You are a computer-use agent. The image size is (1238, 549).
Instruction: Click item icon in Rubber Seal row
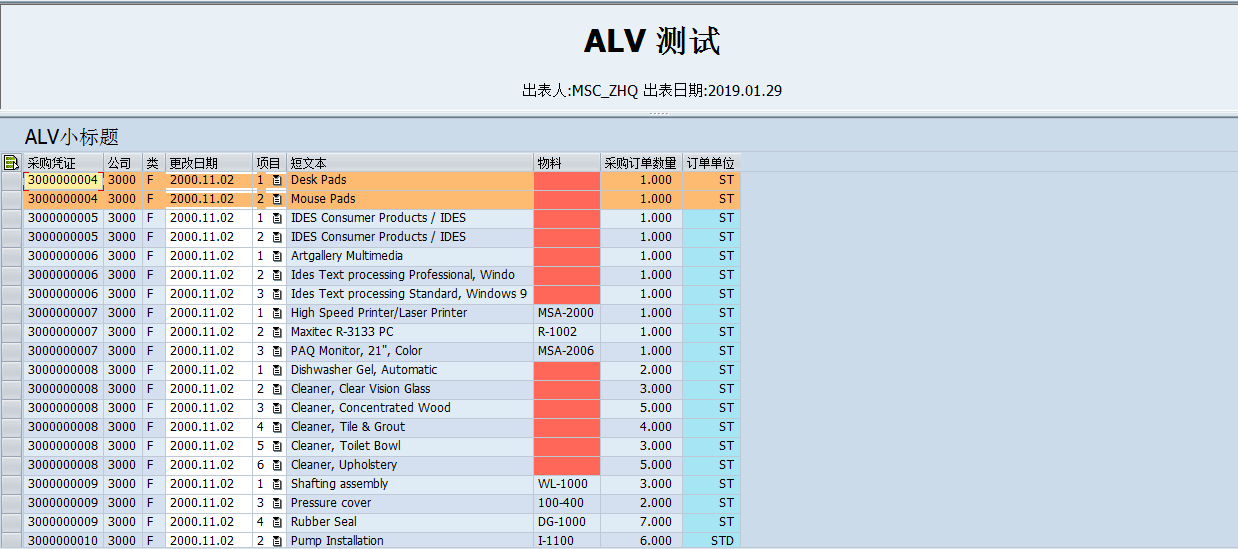click(277, 522)
